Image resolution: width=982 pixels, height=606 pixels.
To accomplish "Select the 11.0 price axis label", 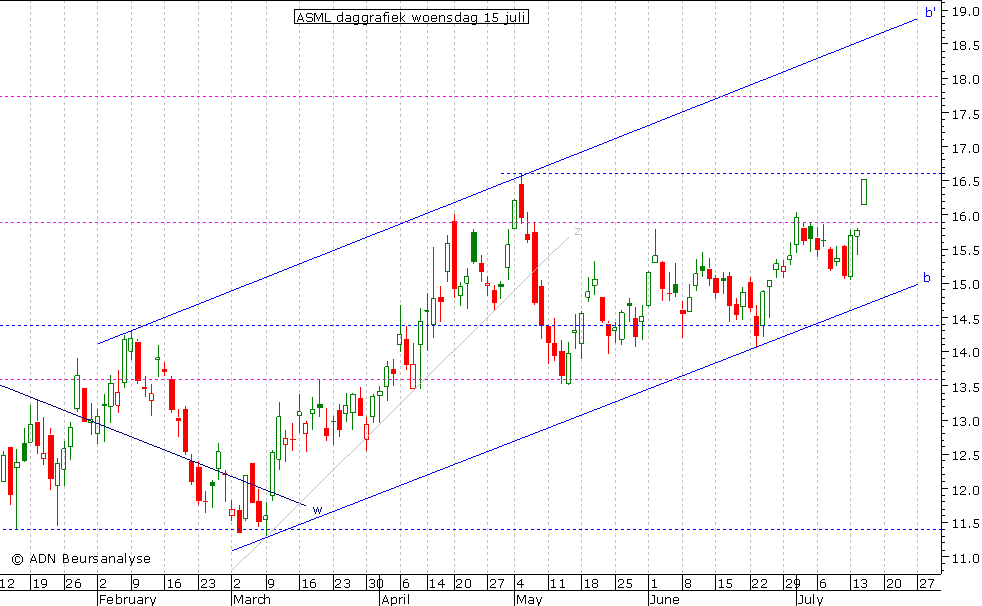I will point(965,558).
